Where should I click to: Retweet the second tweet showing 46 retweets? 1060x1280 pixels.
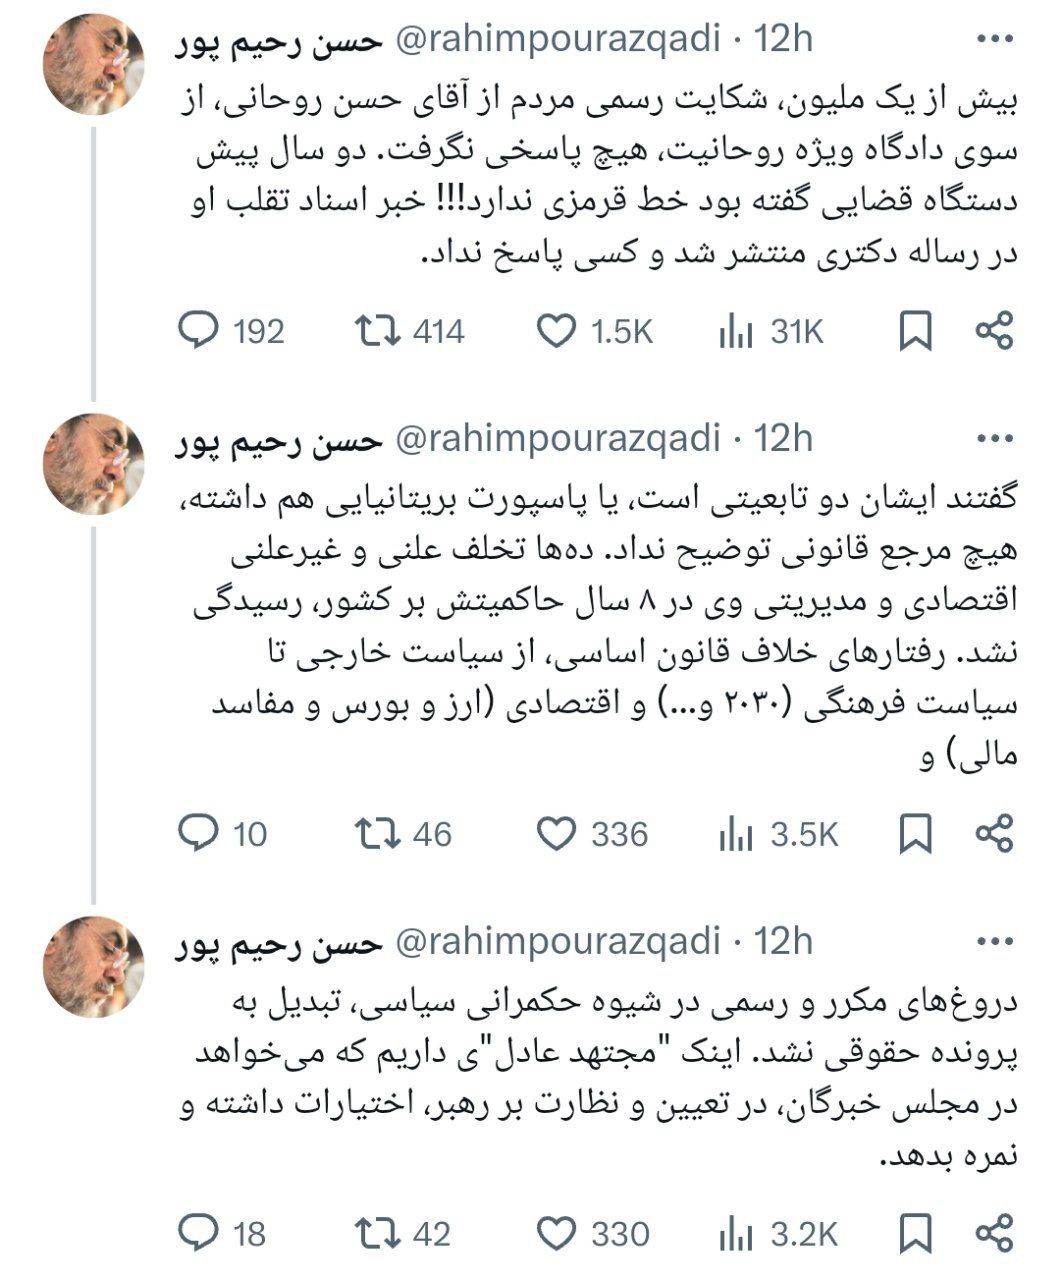coord(378,831)
